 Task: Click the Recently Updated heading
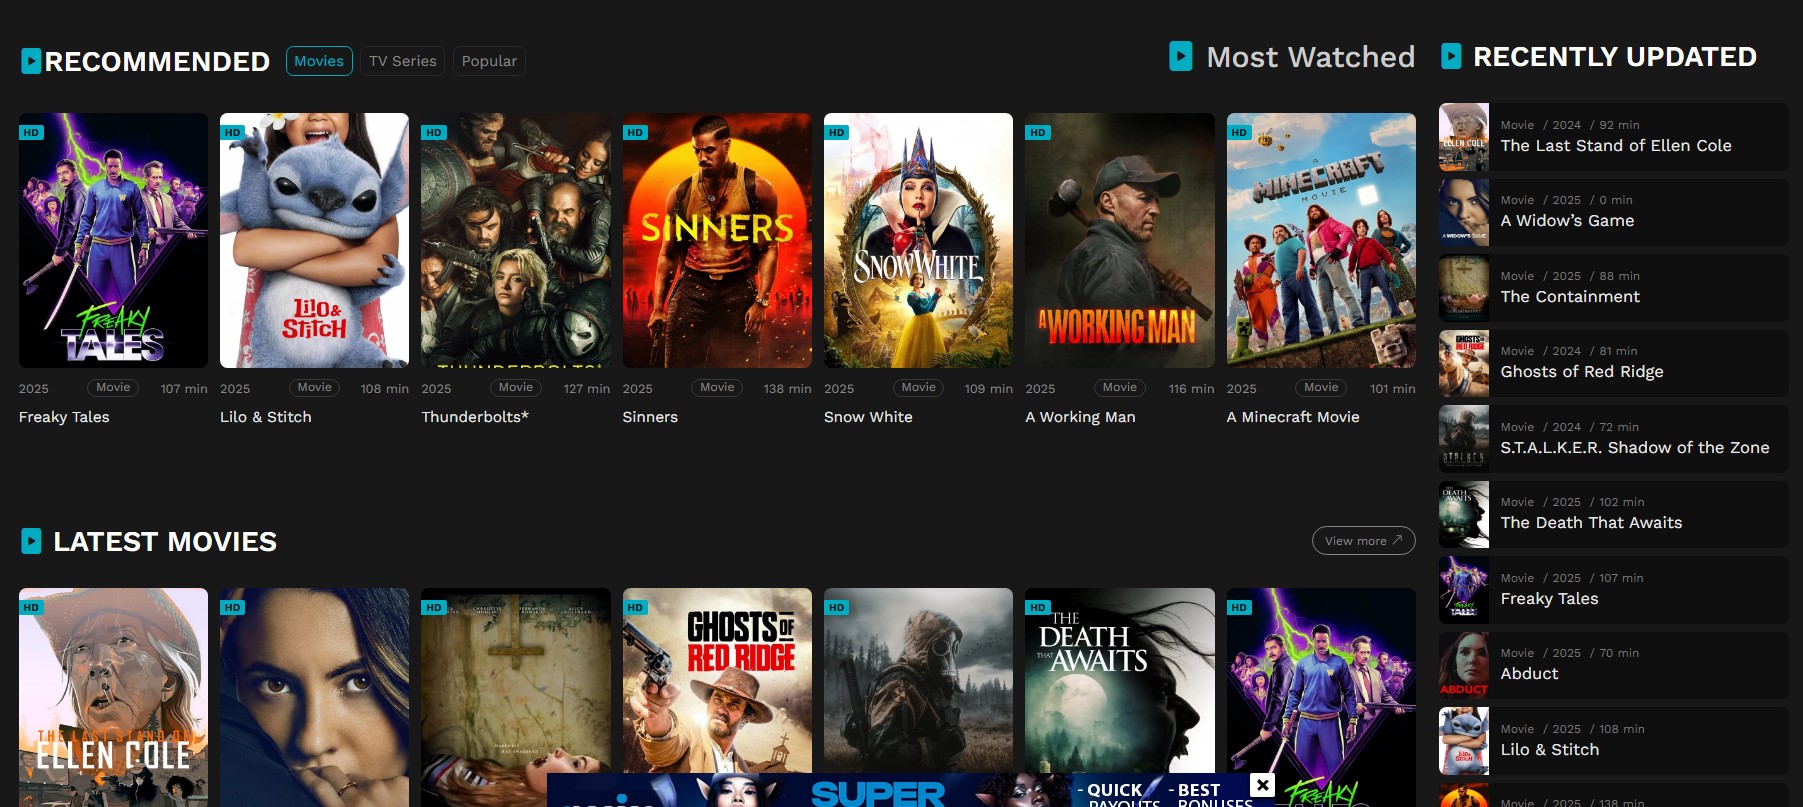(x=1614, y=57)
